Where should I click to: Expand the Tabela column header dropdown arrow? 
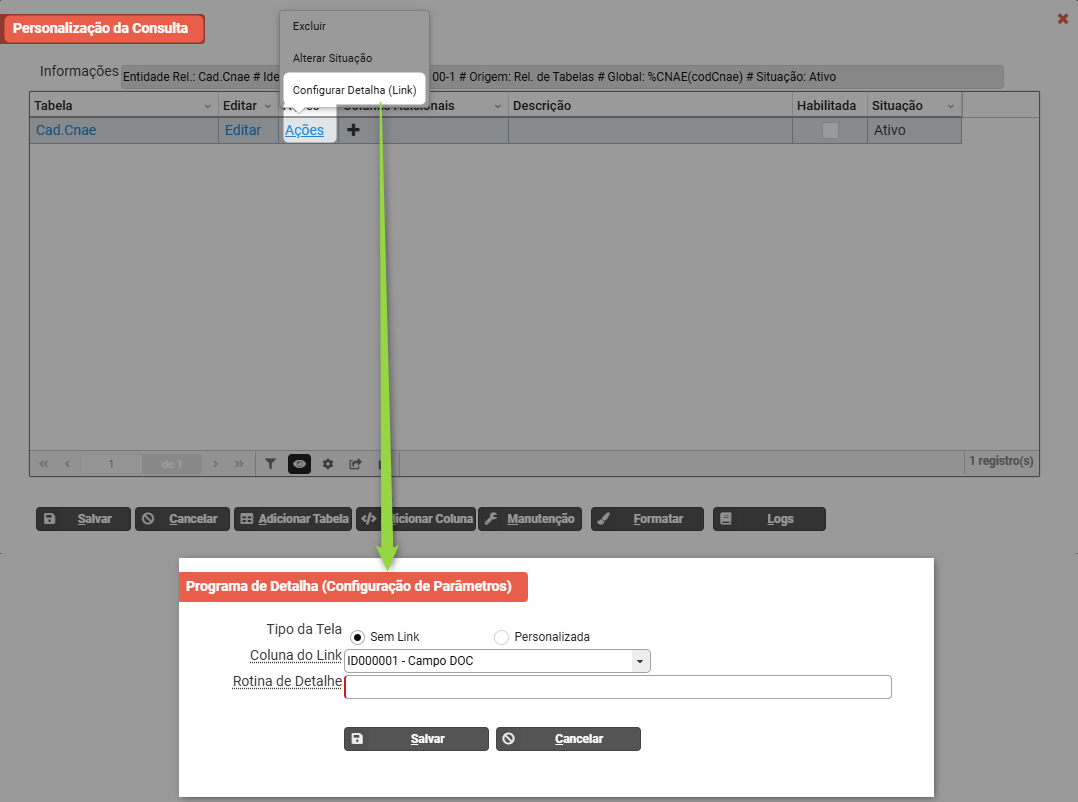pyautogui.click(x=208, y=106)
